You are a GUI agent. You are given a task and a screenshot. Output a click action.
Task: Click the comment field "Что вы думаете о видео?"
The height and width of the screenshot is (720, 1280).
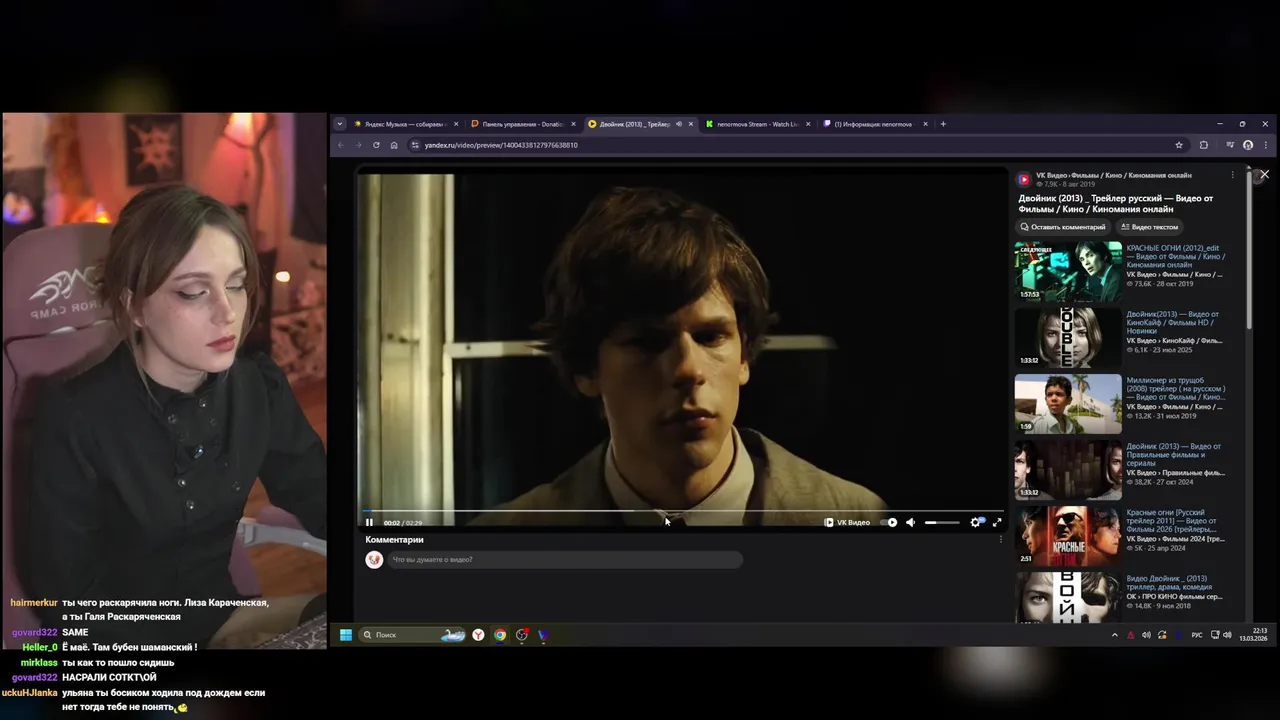(x=565, y=559)
